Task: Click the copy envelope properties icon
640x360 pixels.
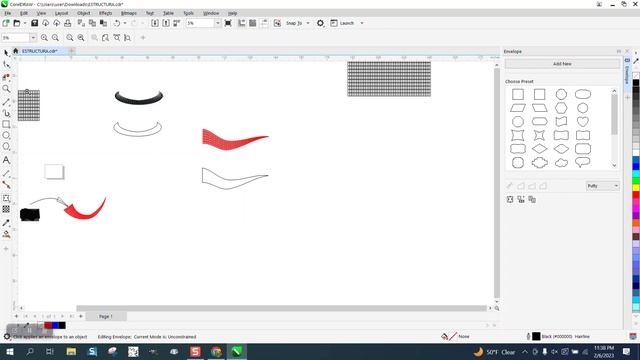Action: 532,199
